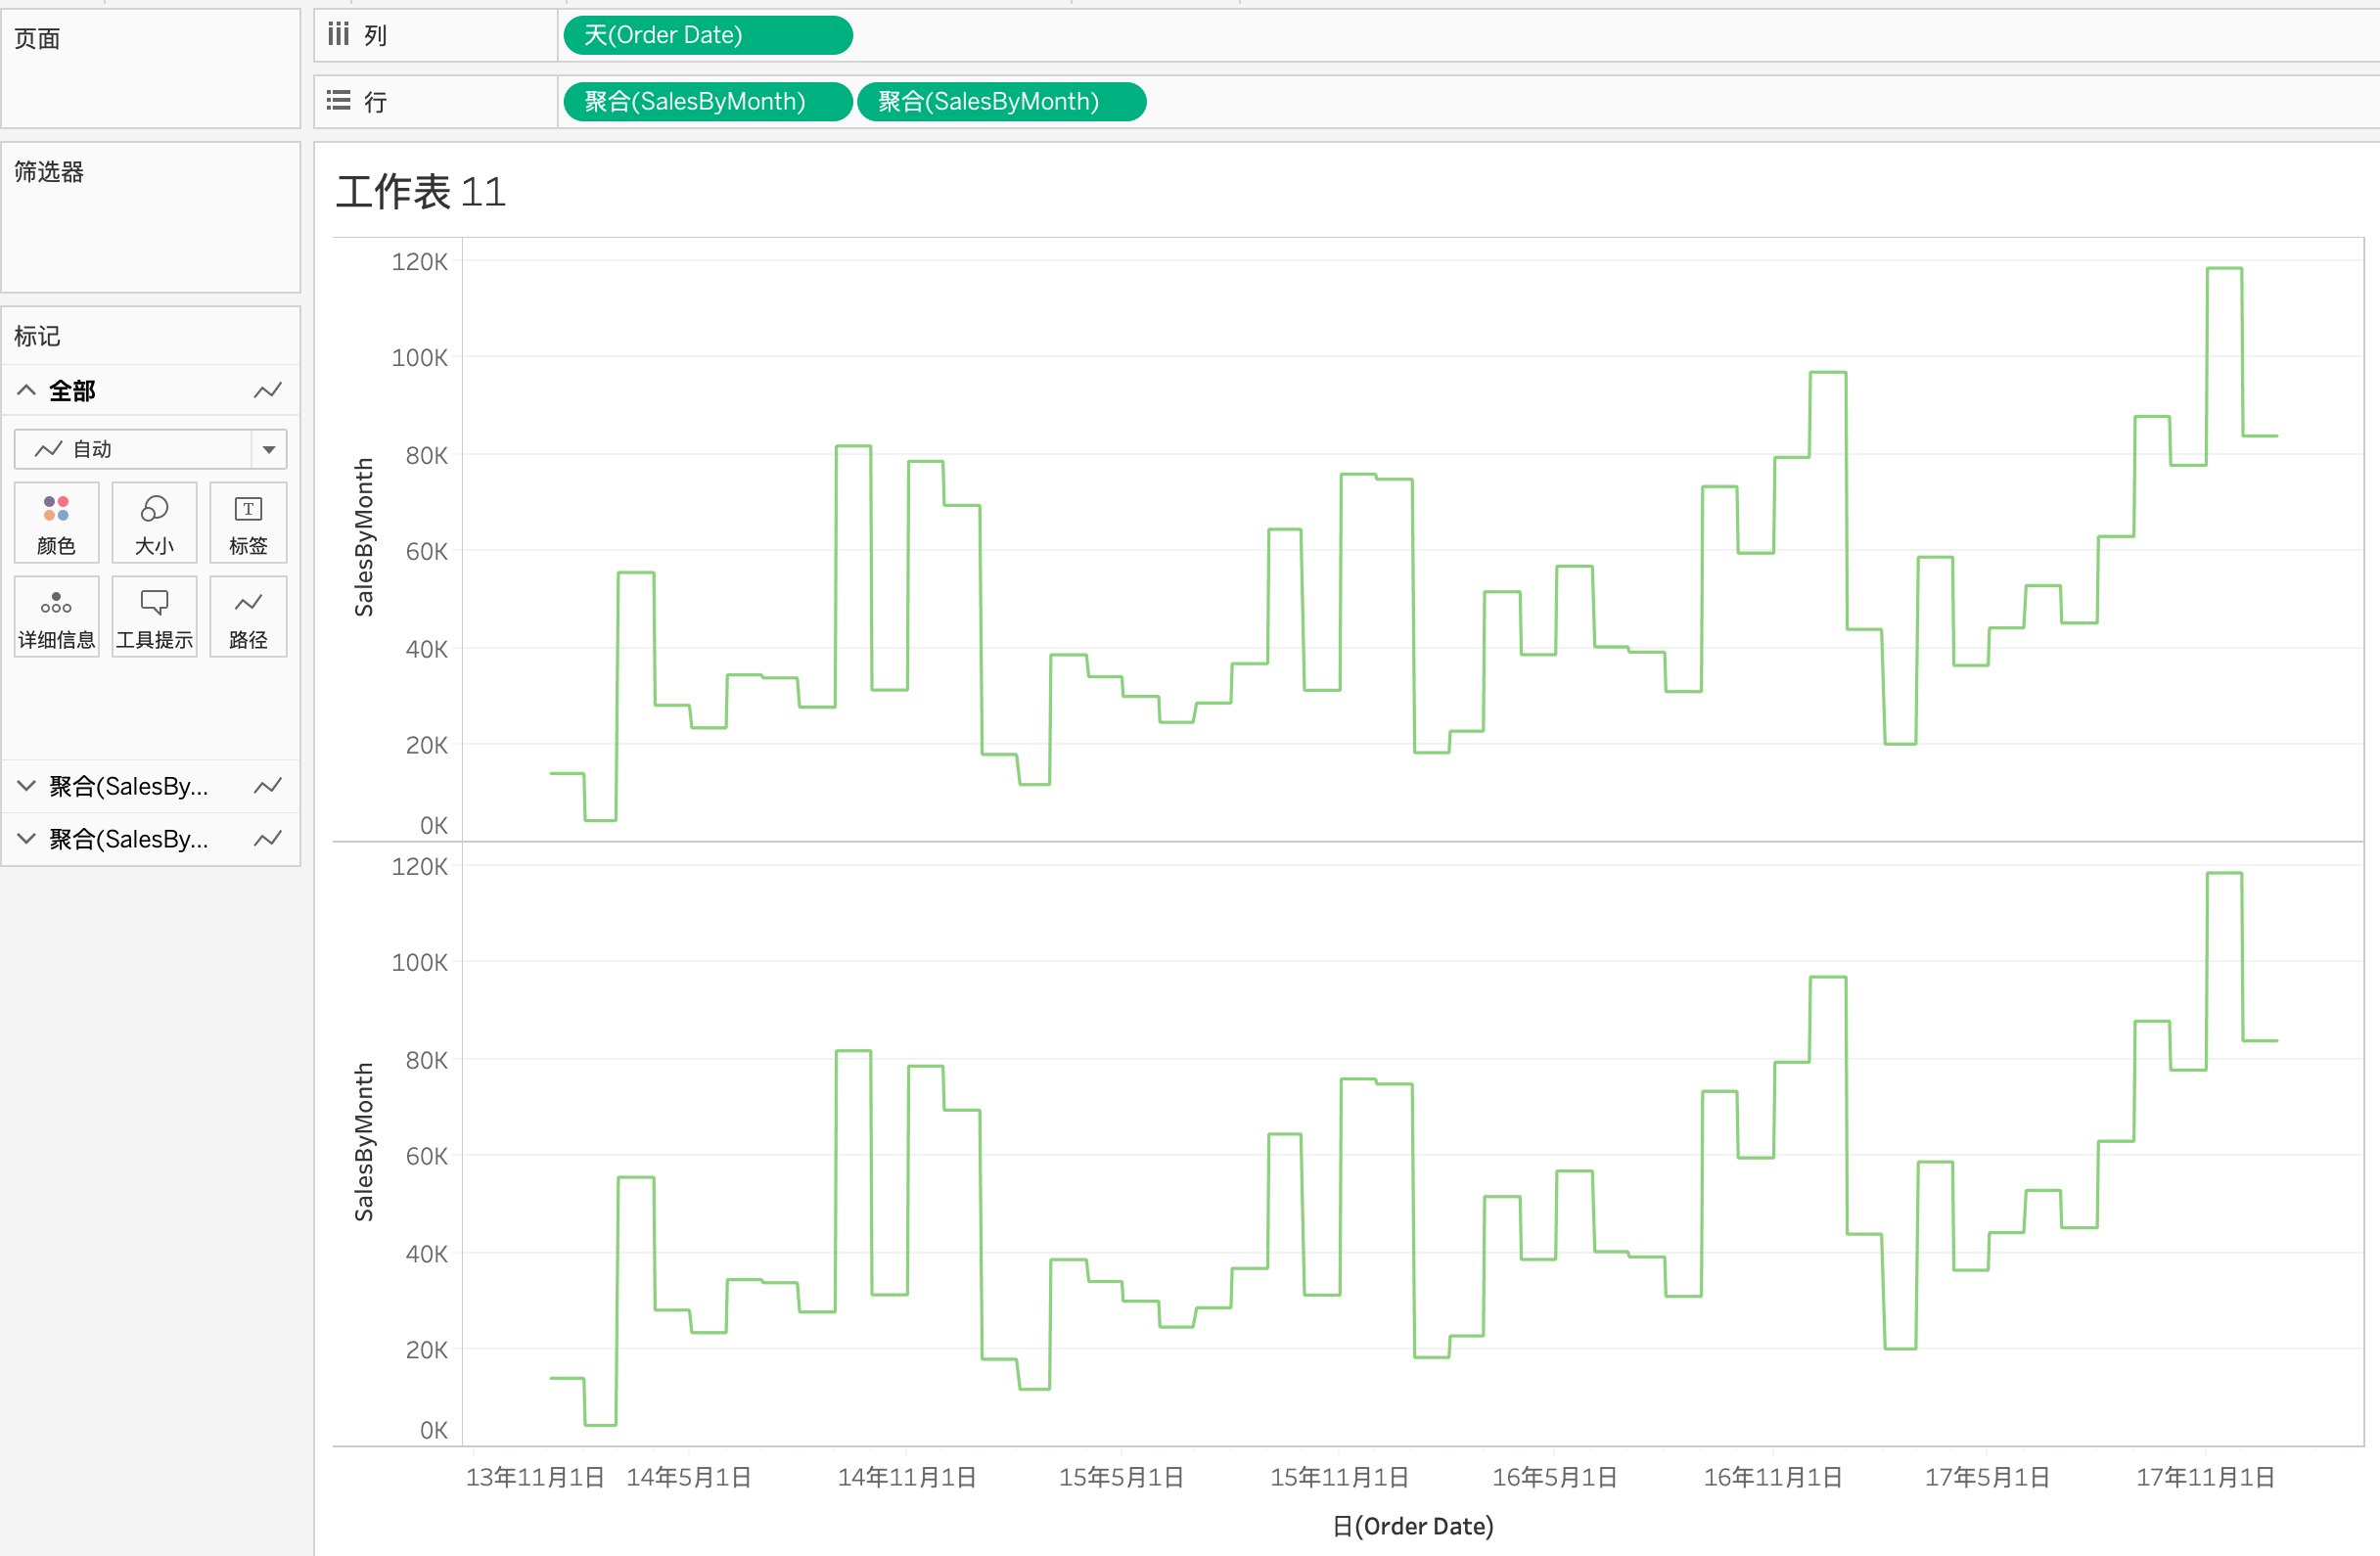Select first 聚合(SalesByMonth) pill in Rows
Viewport: 2380px width, 1556px height.
point(707,101)
